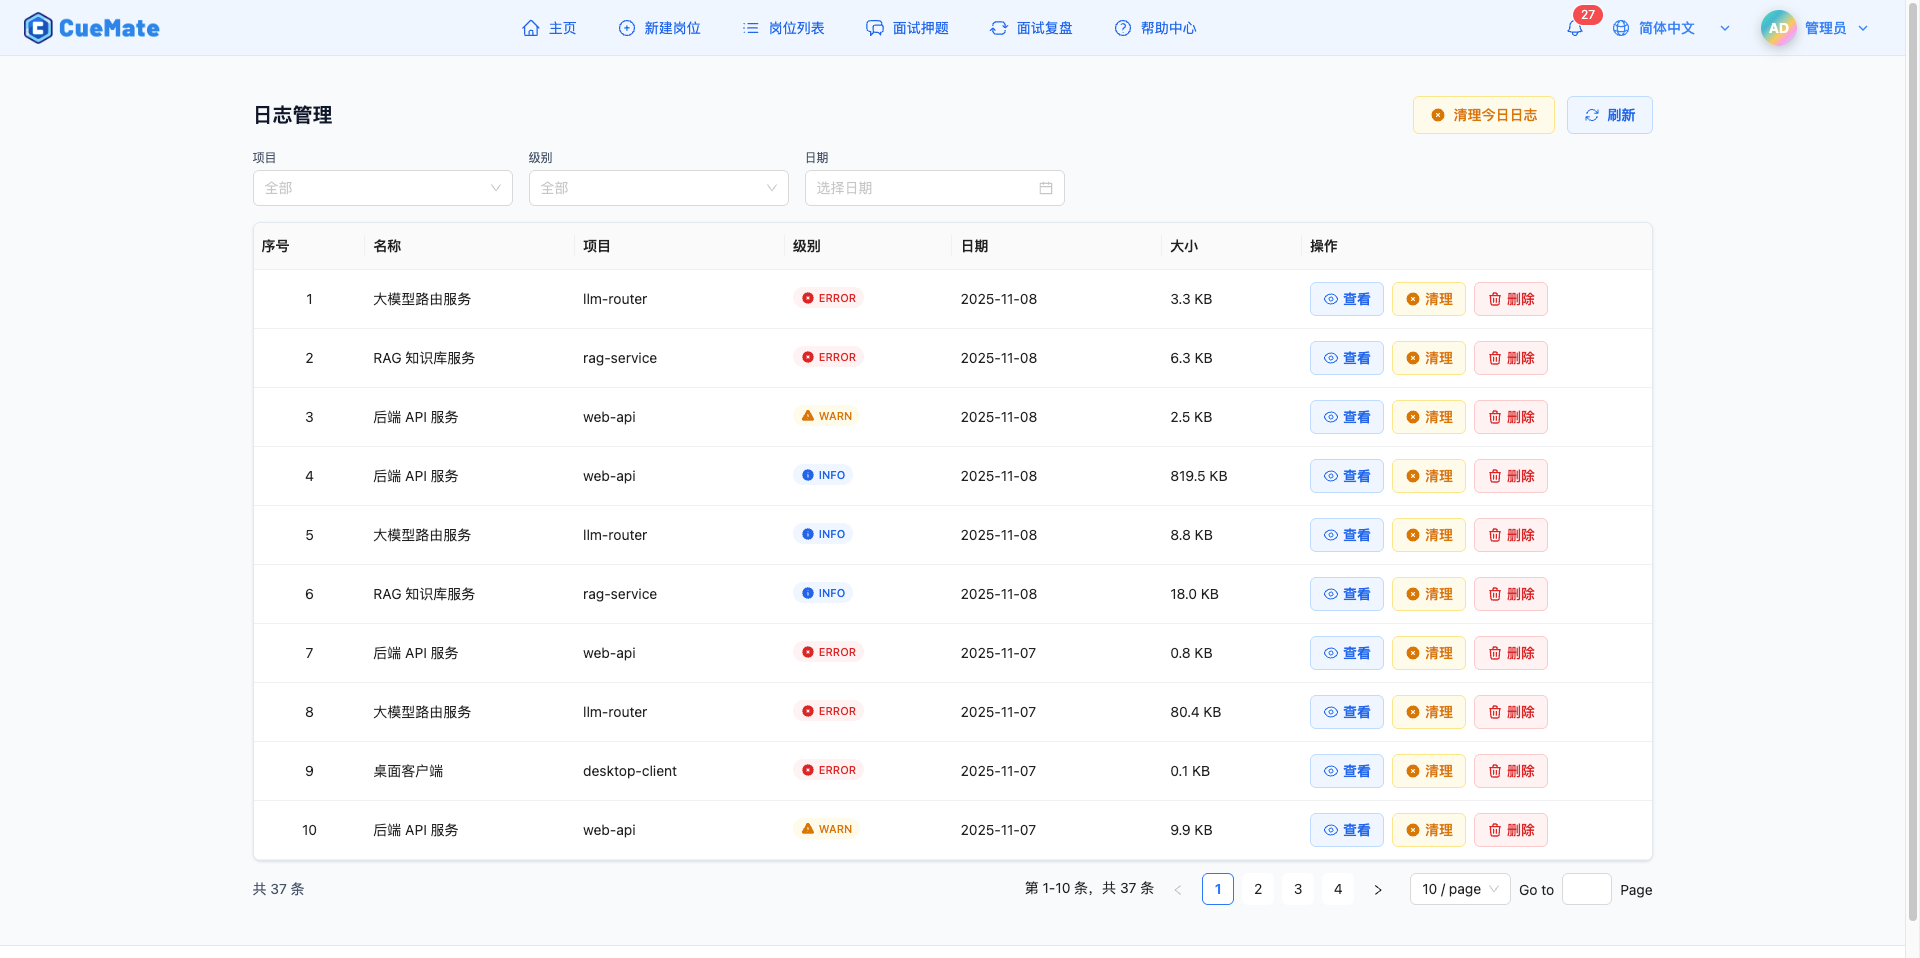This screenshot has height=958, width=1920.
Task: Open the 10 / page size dropdown
Action: (1459, 889)
